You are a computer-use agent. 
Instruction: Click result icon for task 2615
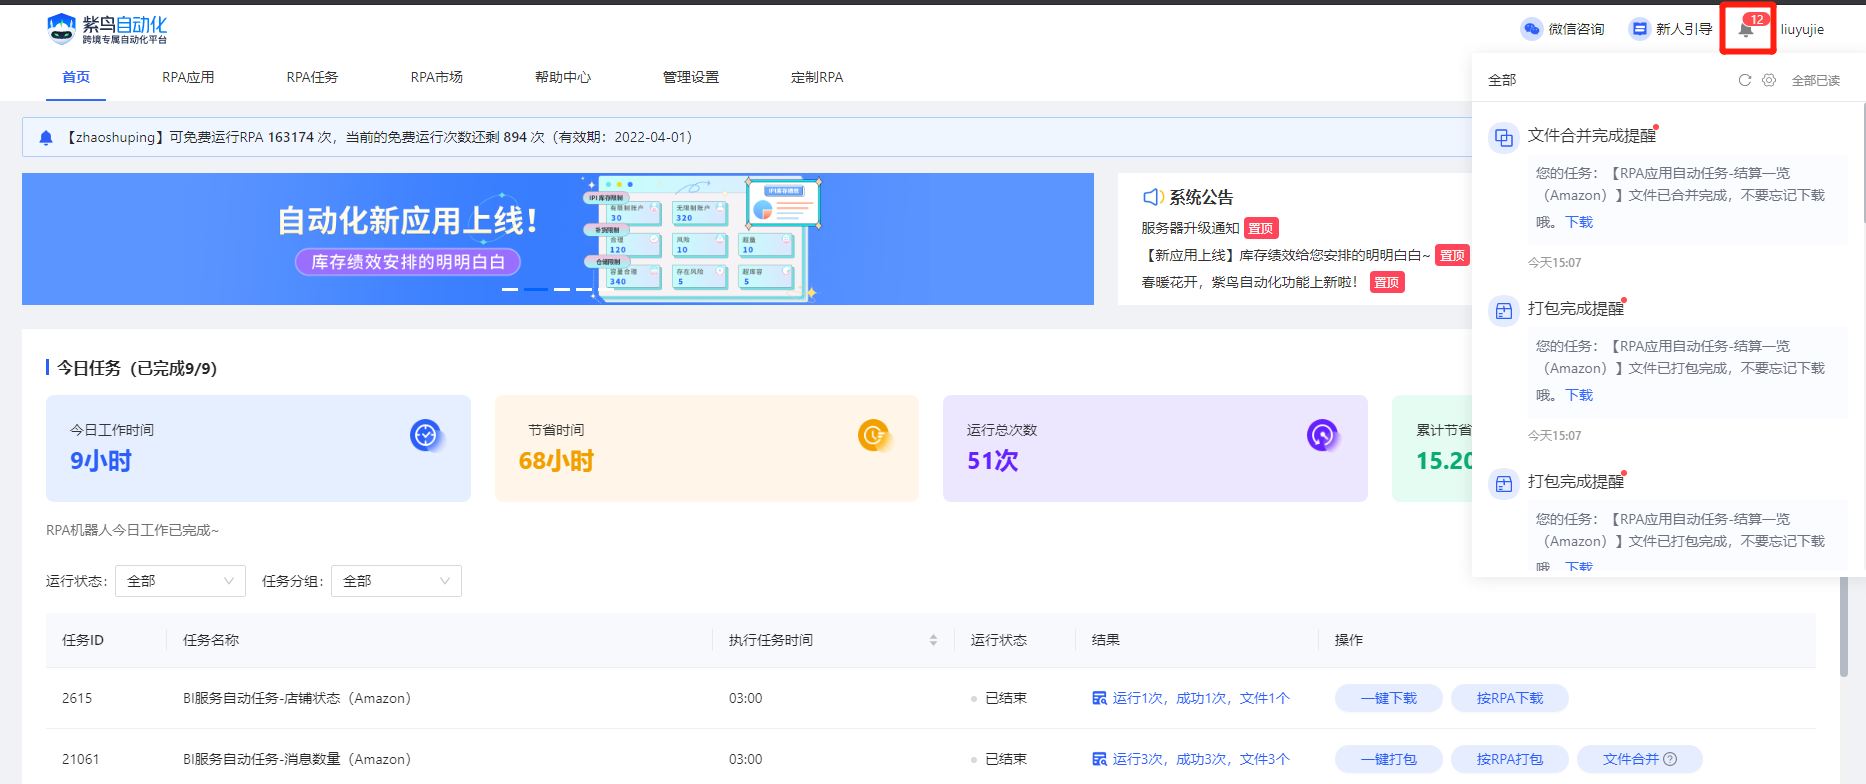(1100, 698)
